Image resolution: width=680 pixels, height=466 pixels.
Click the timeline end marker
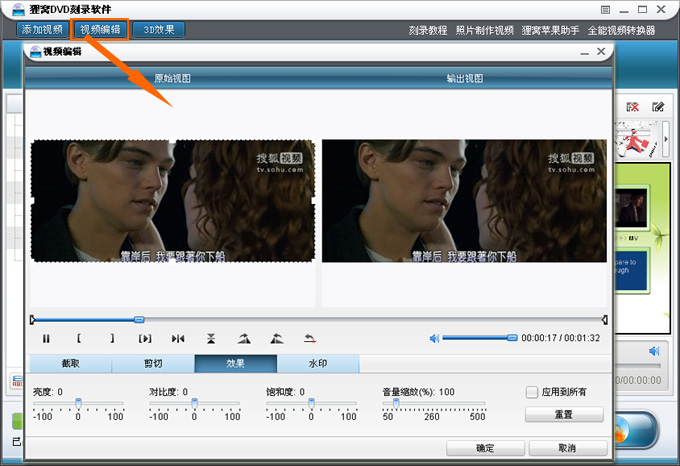coord(605,320)
